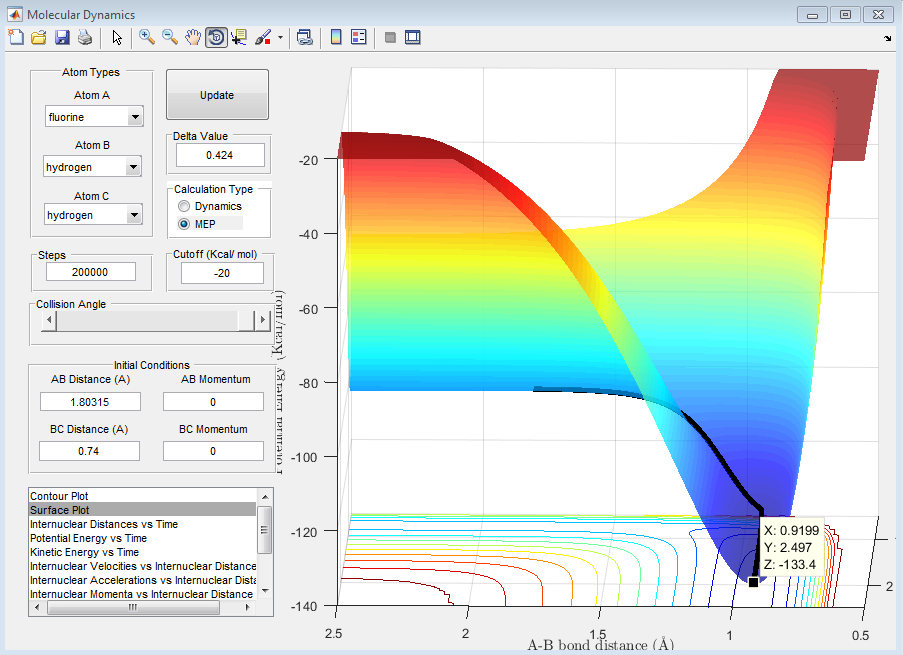Toggle the Rotate 3D tool
The height and width of the screenshot is (655, 903).
pyautogui.click(x=215, y=37)
